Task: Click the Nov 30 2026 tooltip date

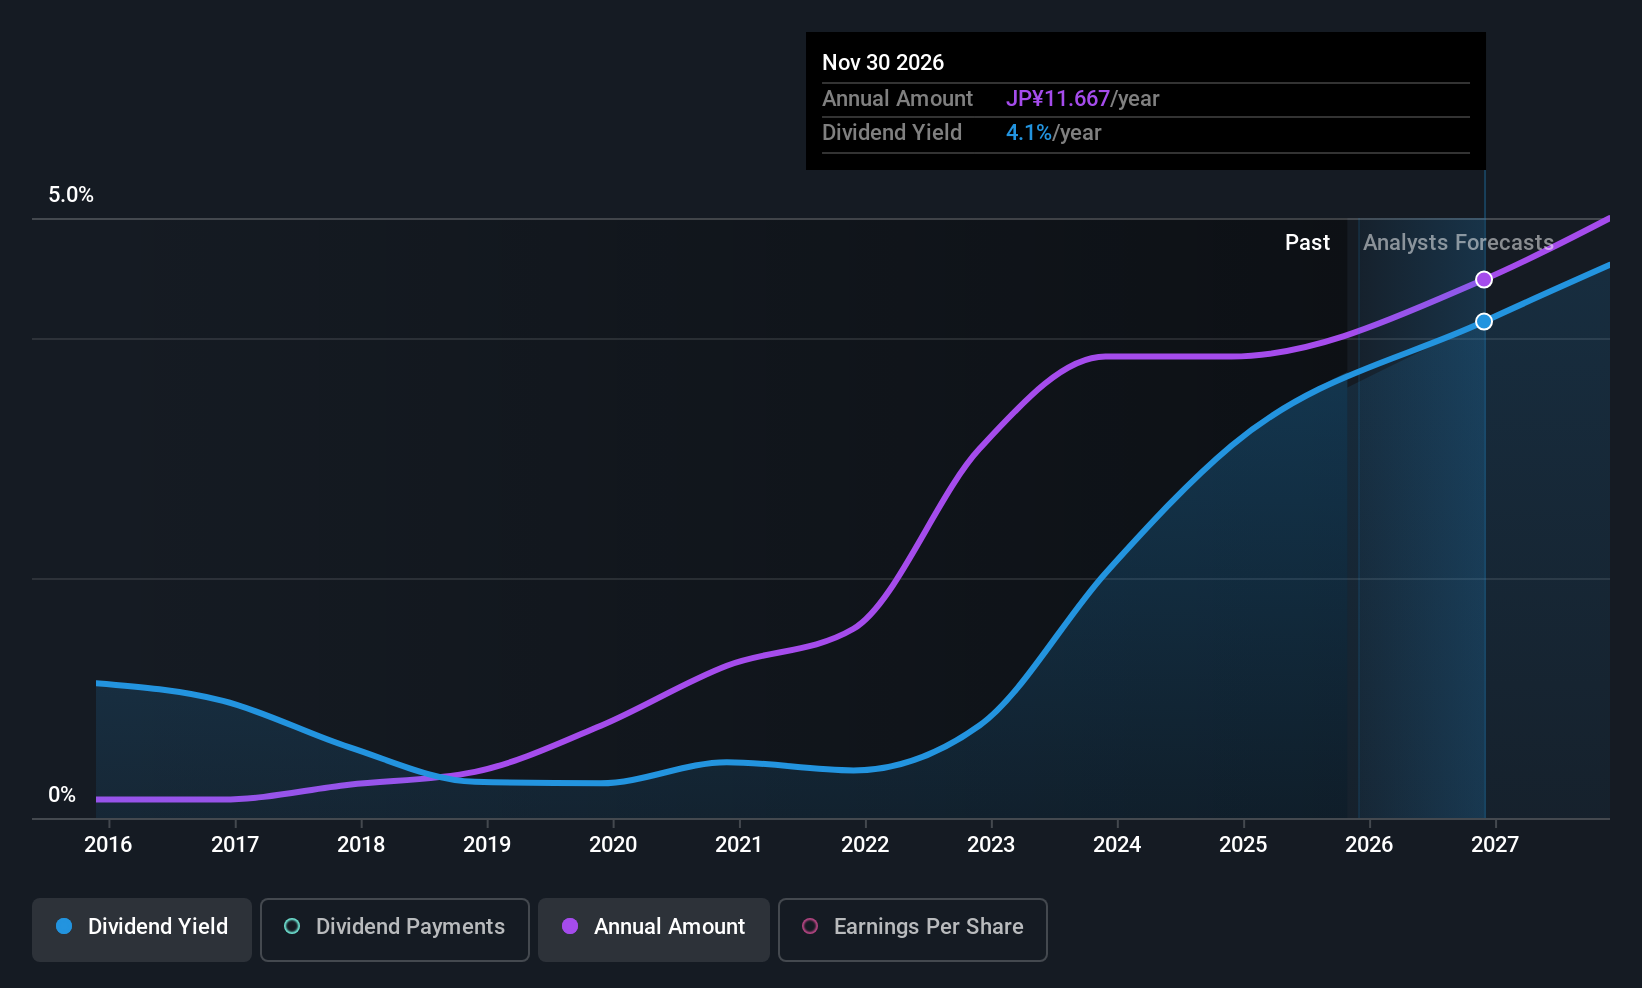Action: coord(883,63)
